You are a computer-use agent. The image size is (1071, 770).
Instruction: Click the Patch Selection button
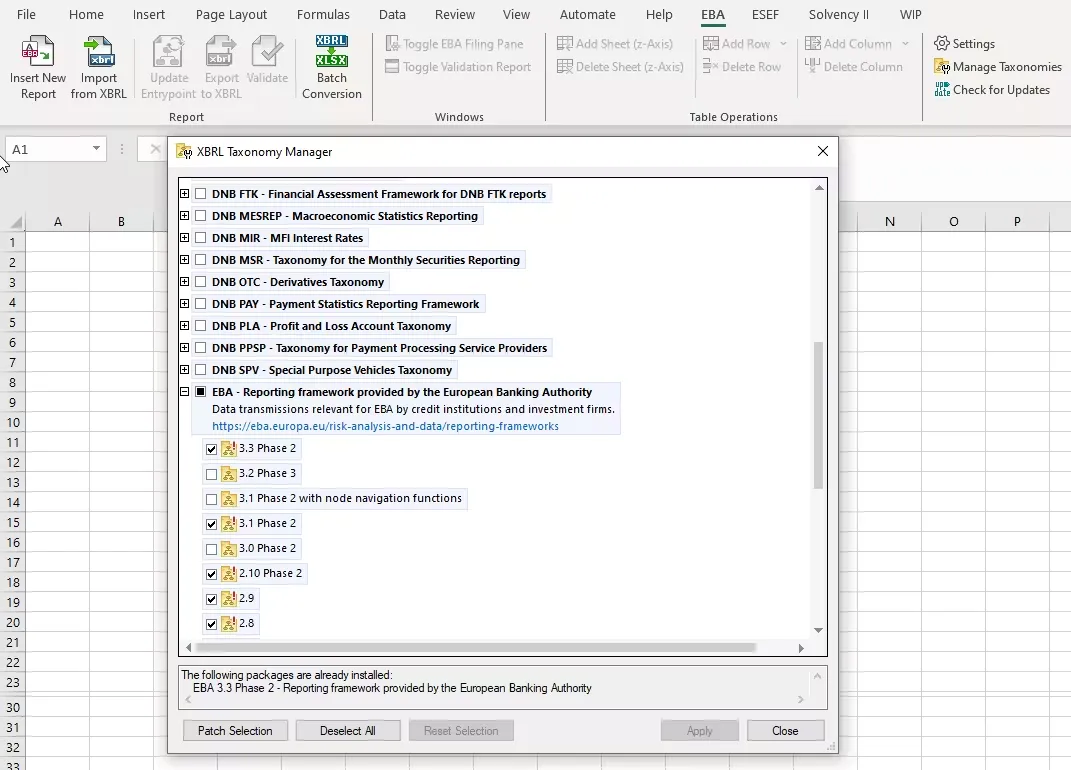[x=235, y=730]
